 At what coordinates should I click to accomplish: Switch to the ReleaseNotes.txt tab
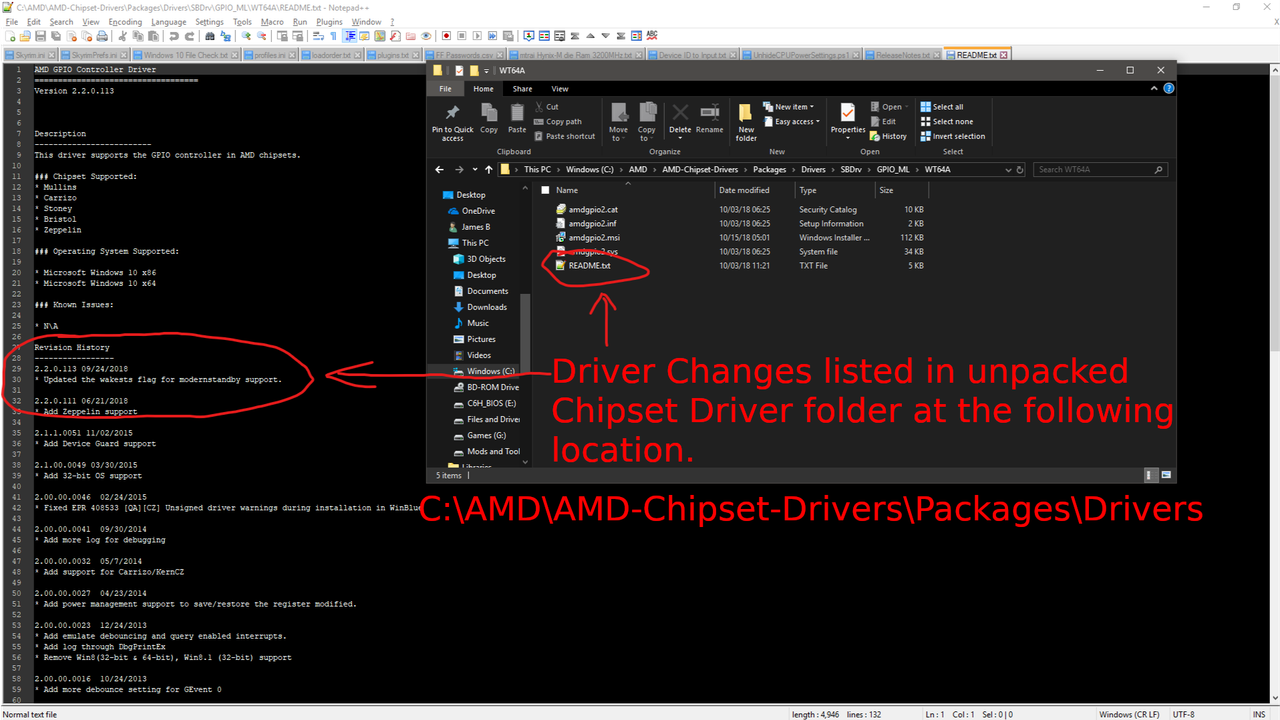[x=902, y=55]
